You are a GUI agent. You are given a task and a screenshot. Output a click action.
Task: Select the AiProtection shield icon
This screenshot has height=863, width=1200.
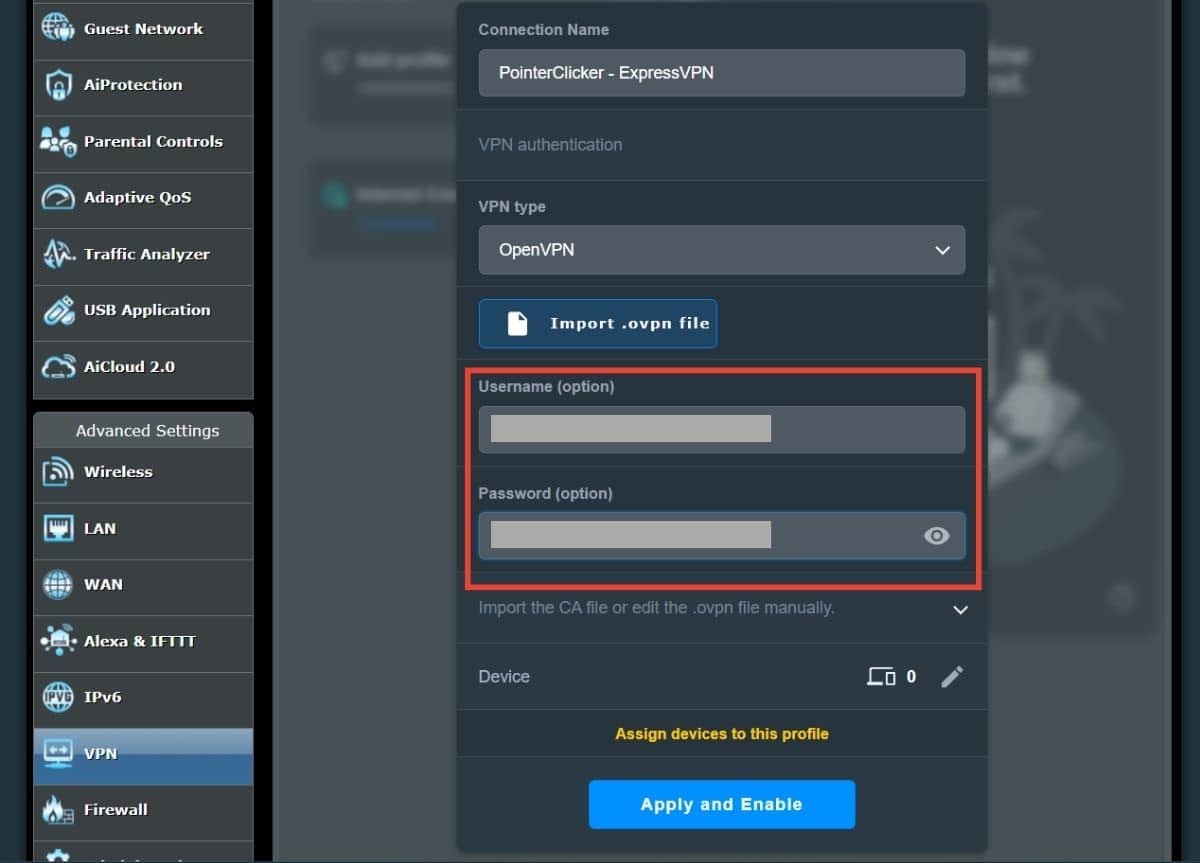pyautogui.click(x=58, y=85)
